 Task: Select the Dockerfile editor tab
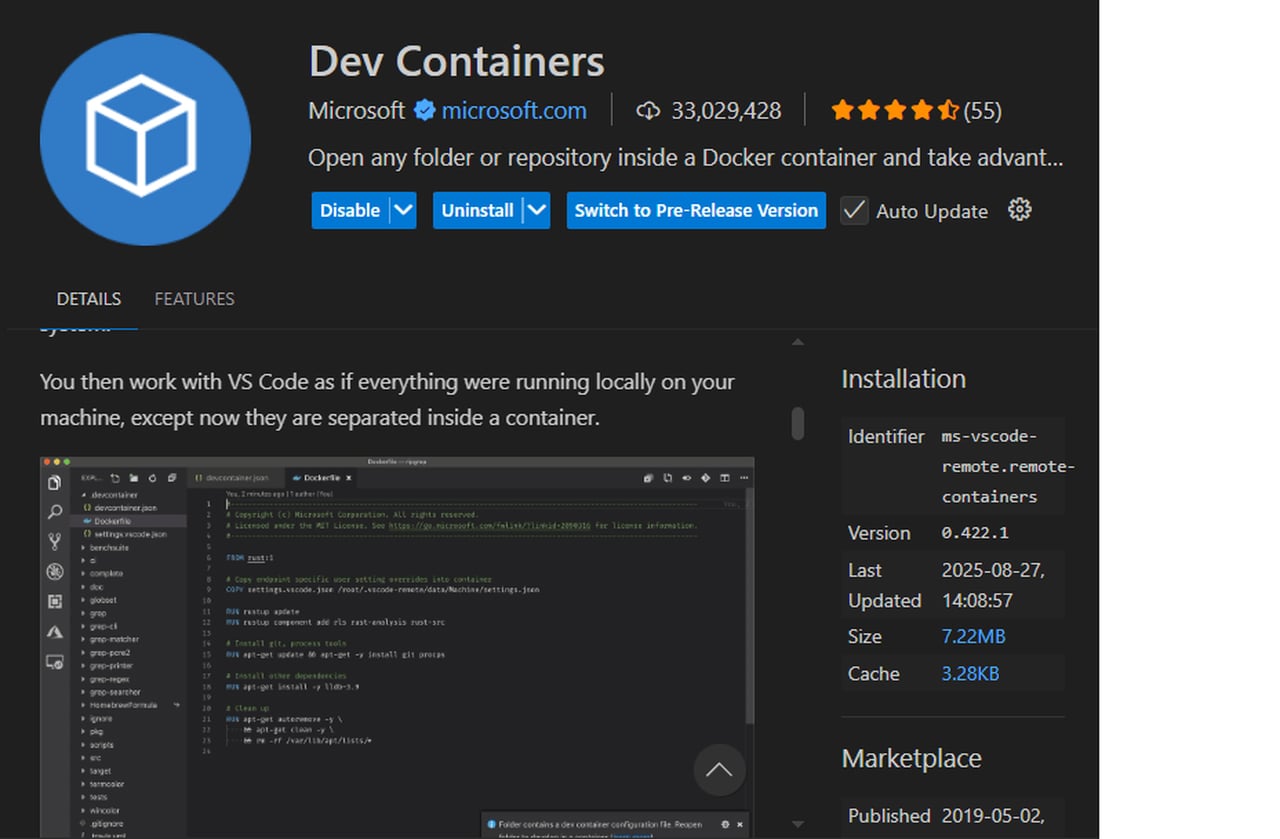[x=320, y=477]
